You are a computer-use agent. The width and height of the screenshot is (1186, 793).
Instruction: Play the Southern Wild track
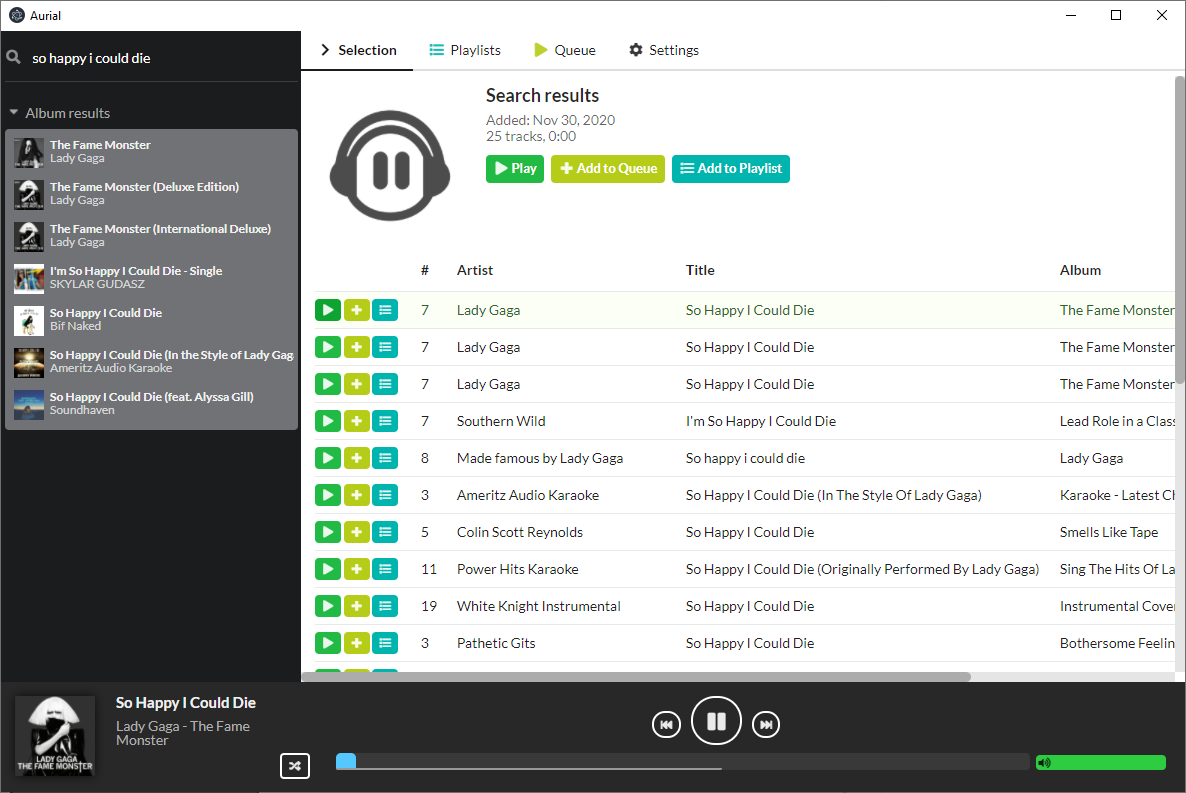pyautogui.click(x=328, y=421)
